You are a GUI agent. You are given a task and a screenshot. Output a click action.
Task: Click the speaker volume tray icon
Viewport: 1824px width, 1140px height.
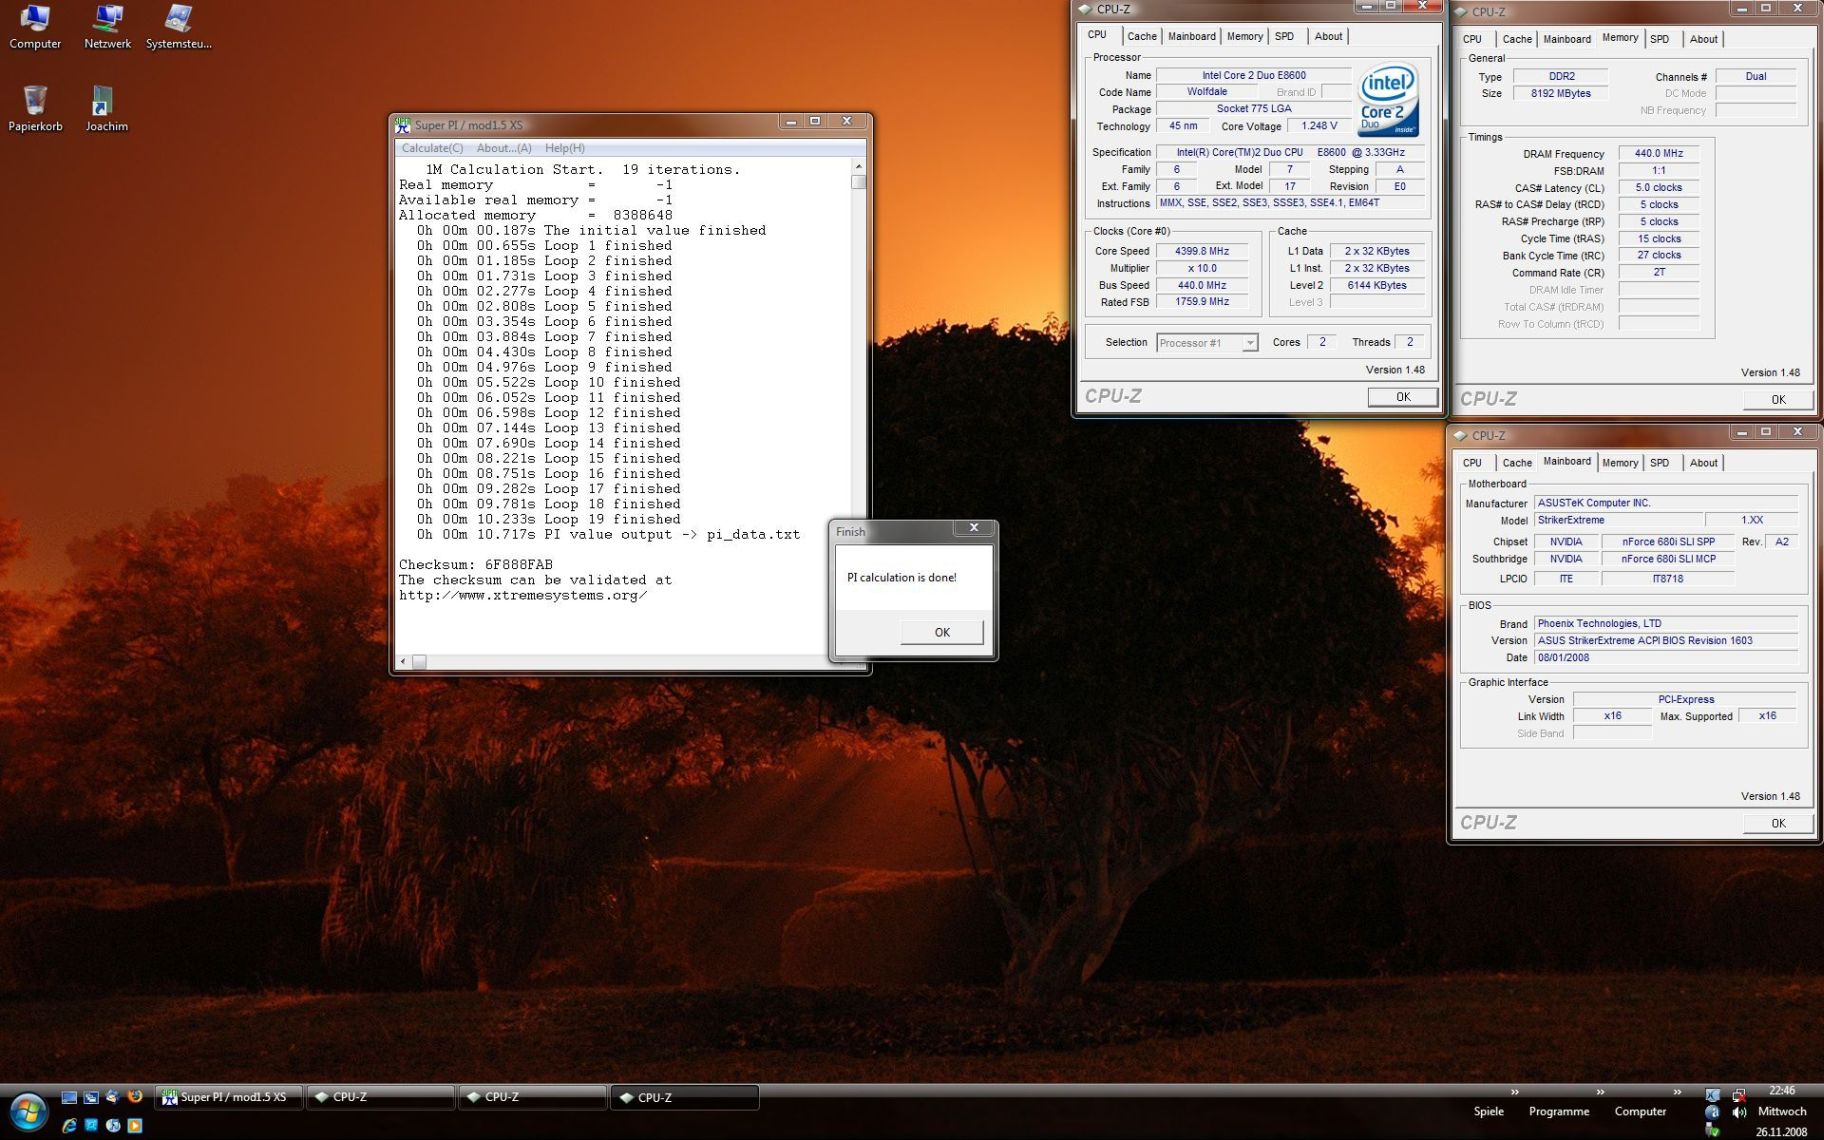pos(1740,1112)
